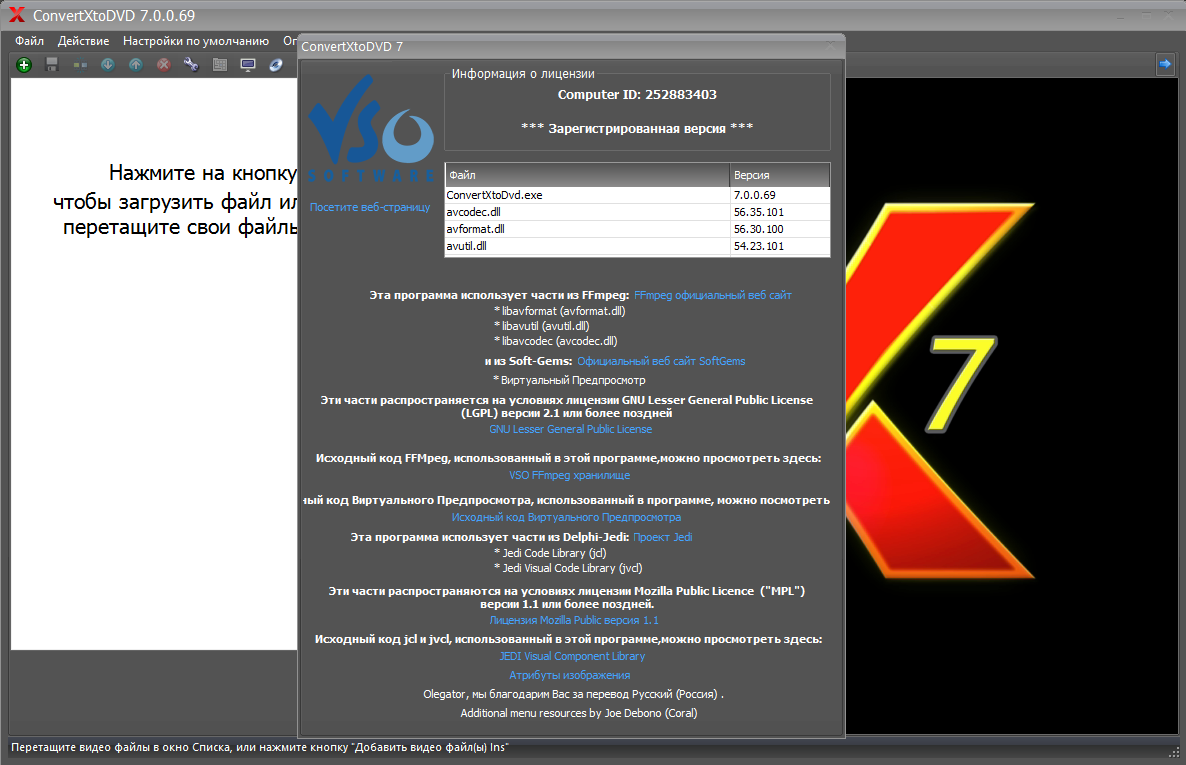This screenshot has width=1186, height=765.
Task: Open the Действие menu
Action: (83, 41)
